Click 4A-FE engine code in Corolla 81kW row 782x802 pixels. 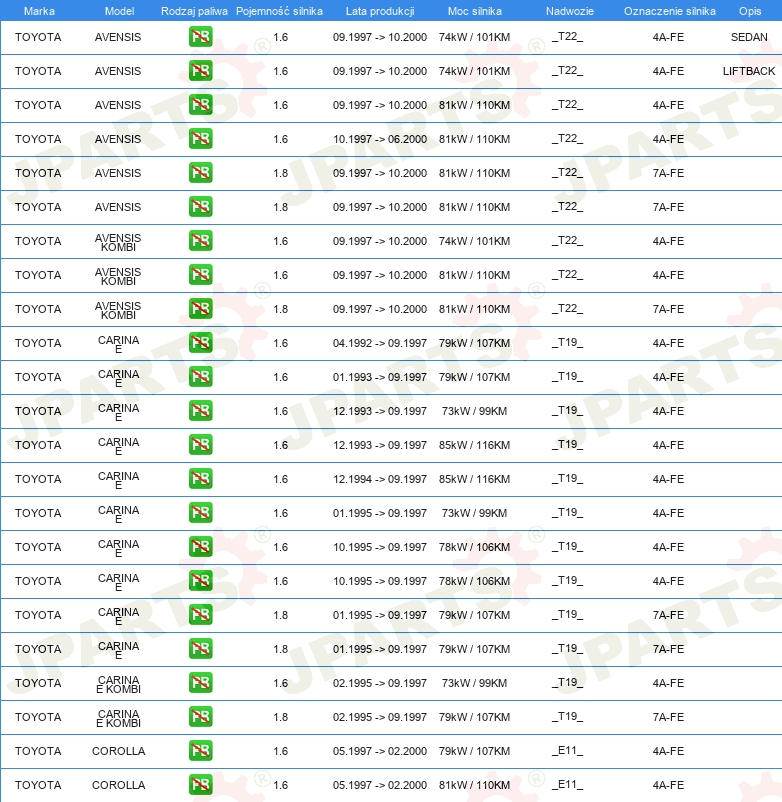point(668,785)
